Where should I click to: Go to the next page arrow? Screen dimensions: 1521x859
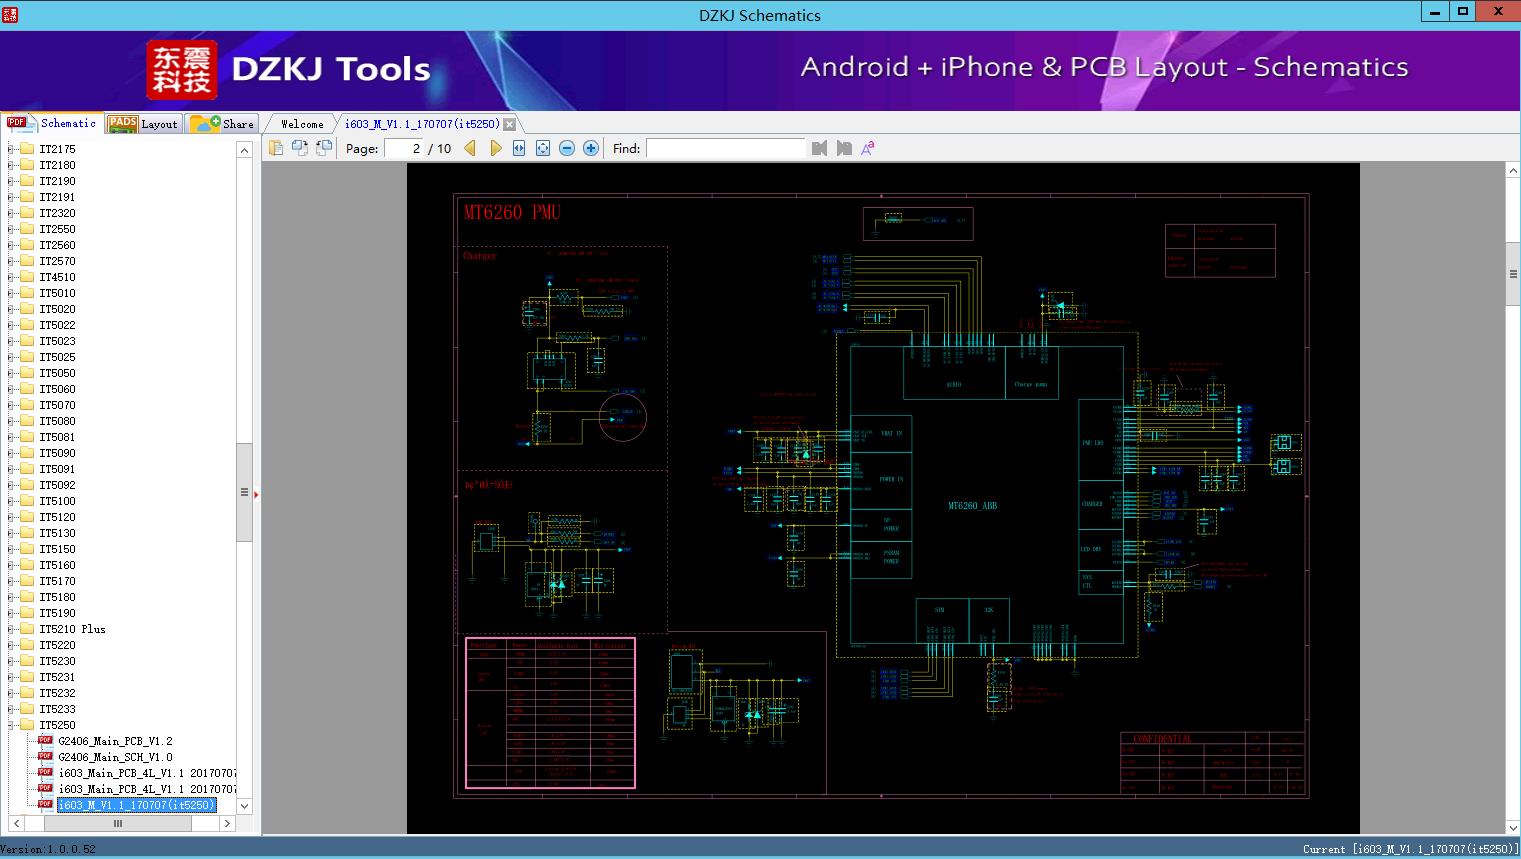coord(495,148)
